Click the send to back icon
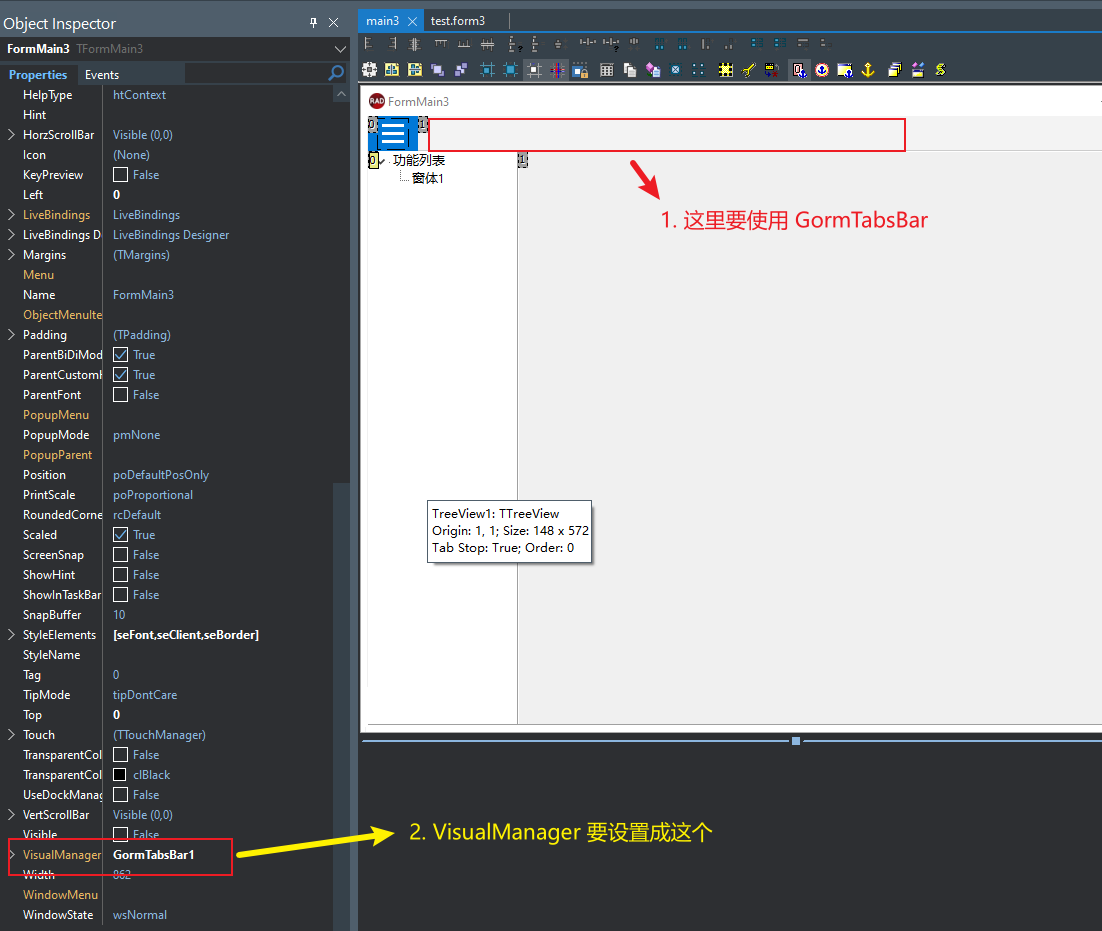This screenshot has height=931, width=1102. pyautogui.click(x=461, y=70)
